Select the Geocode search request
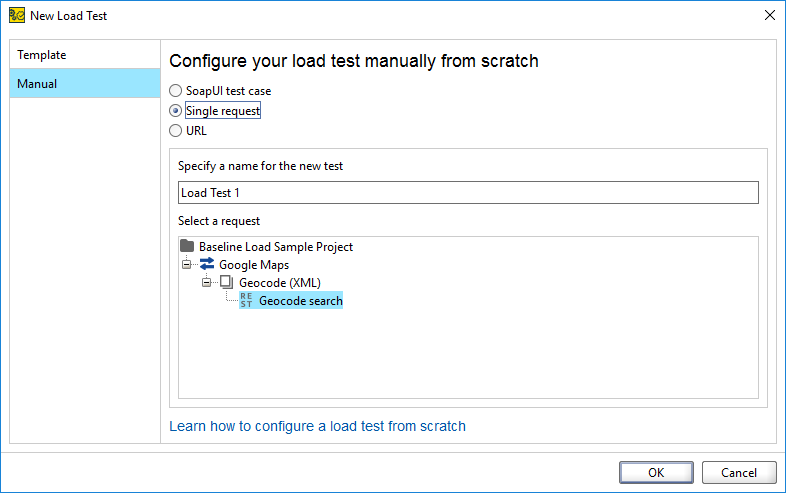The height and width of the screenshot is (493, 786). (301, 300)
